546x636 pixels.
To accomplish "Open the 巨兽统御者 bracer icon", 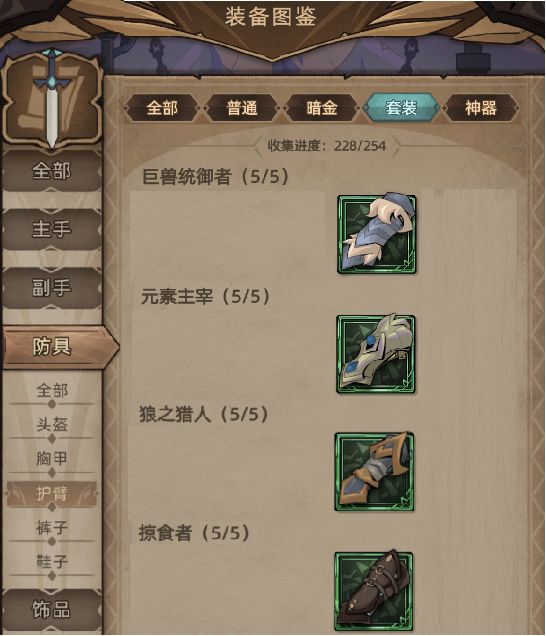I will tap(377, 234).
